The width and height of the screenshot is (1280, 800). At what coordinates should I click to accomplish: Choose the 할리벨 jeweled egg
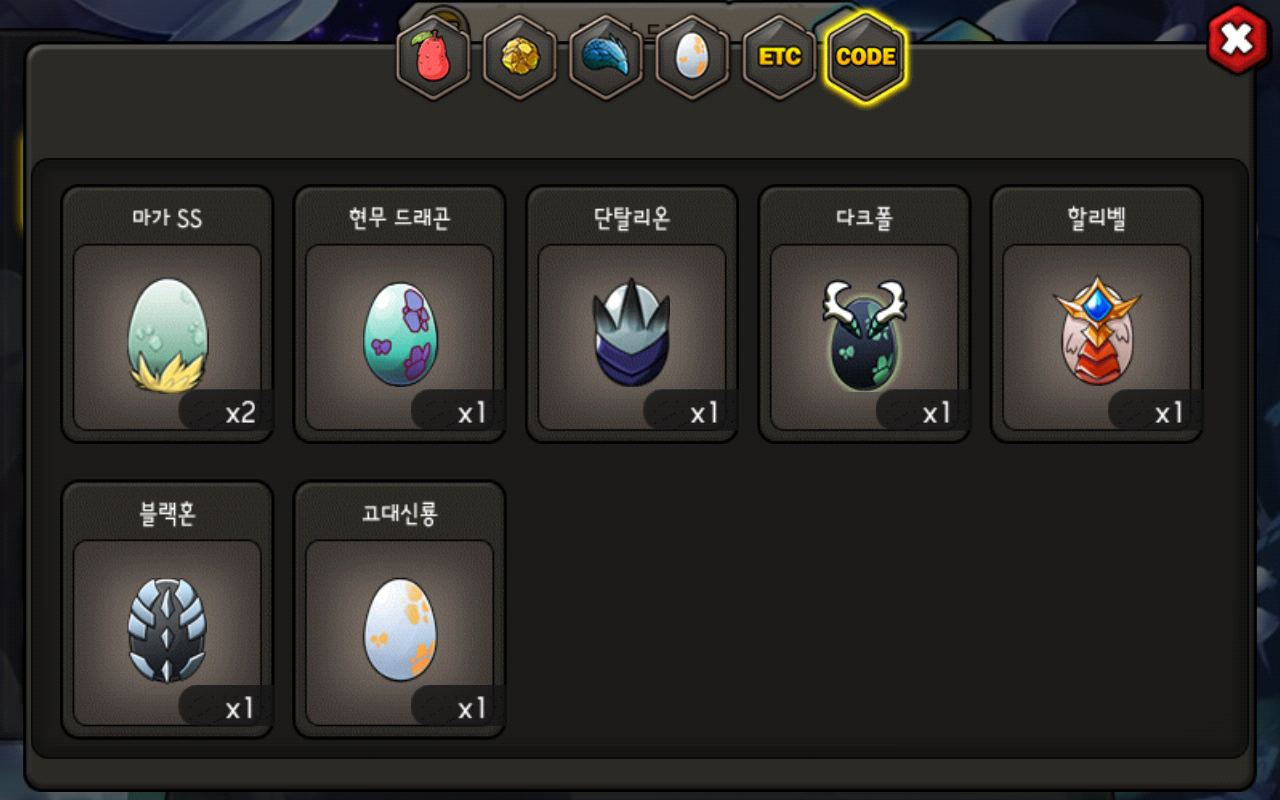(x=1097, y=331)
